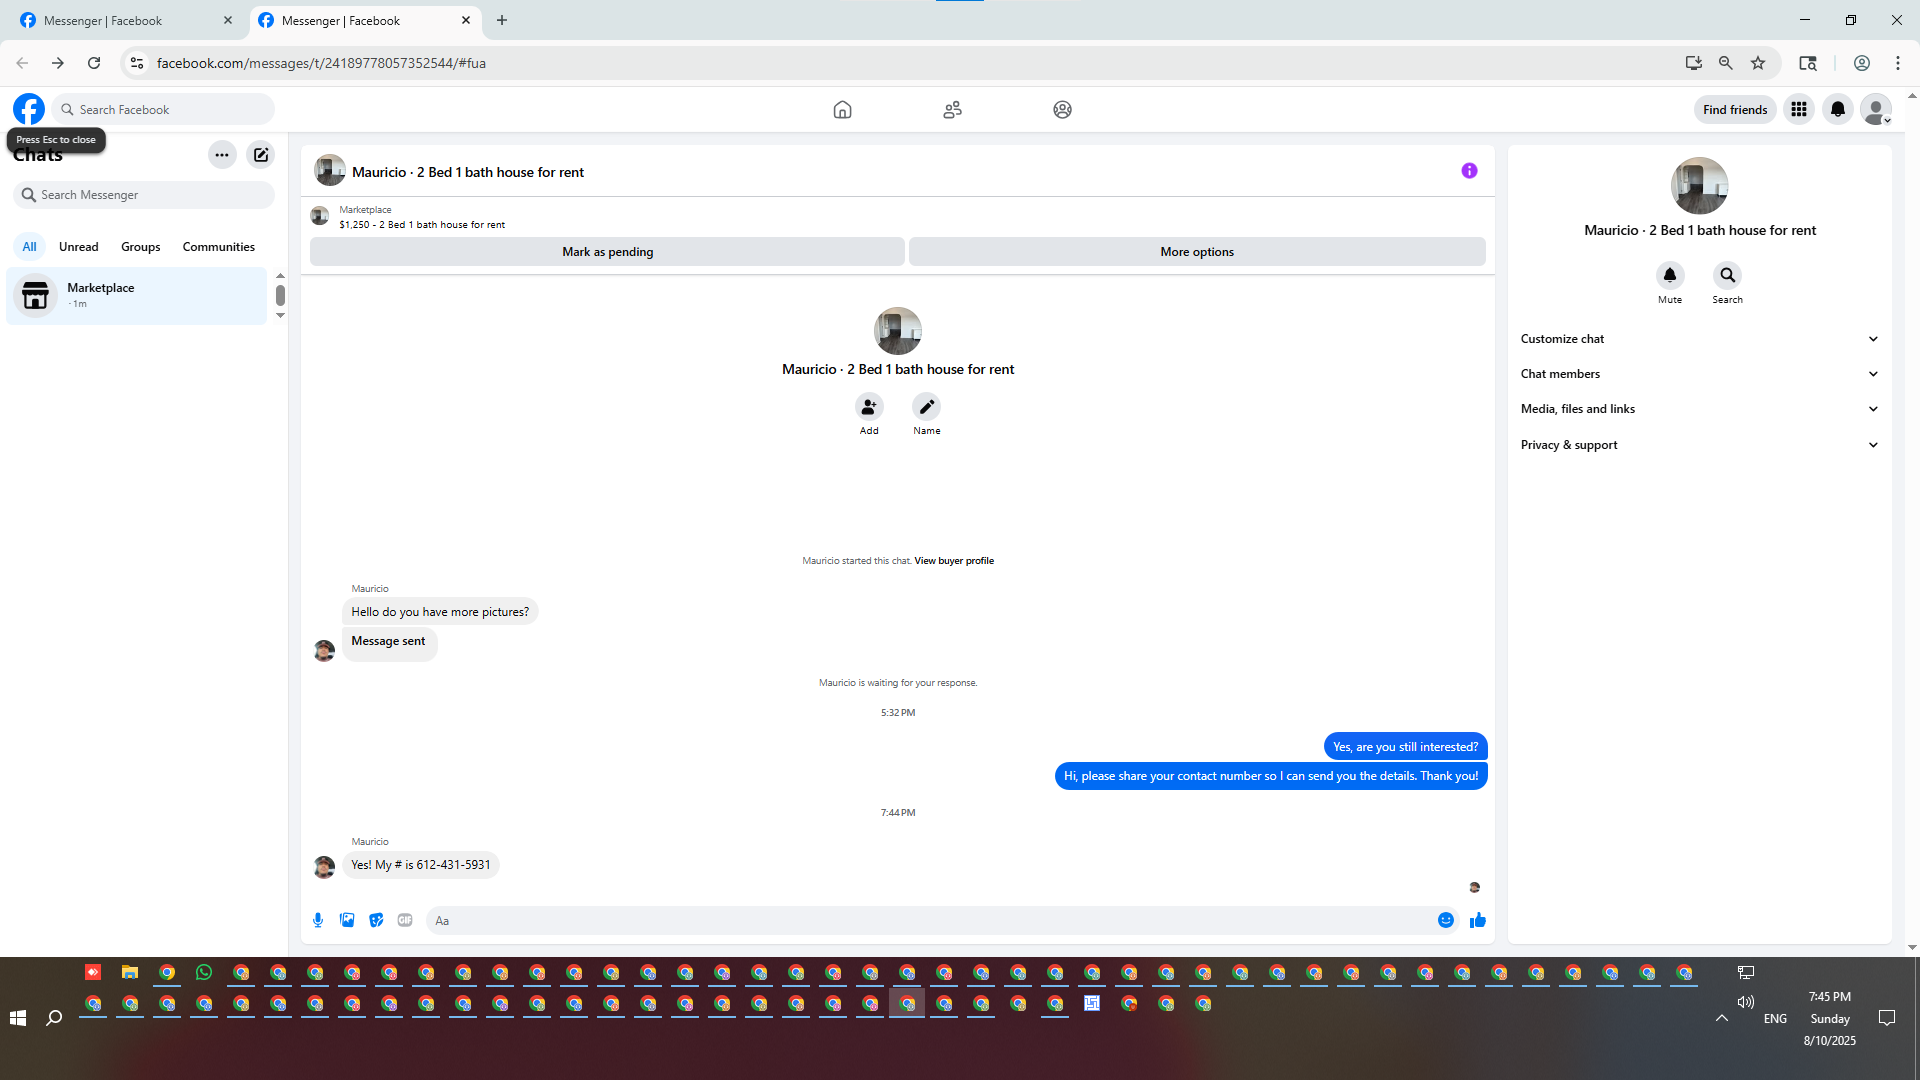Image resolution: width=1920 pixels, height=1080 pixels.
Task: Expand the Customize chat section
Action: [1699, 339]
